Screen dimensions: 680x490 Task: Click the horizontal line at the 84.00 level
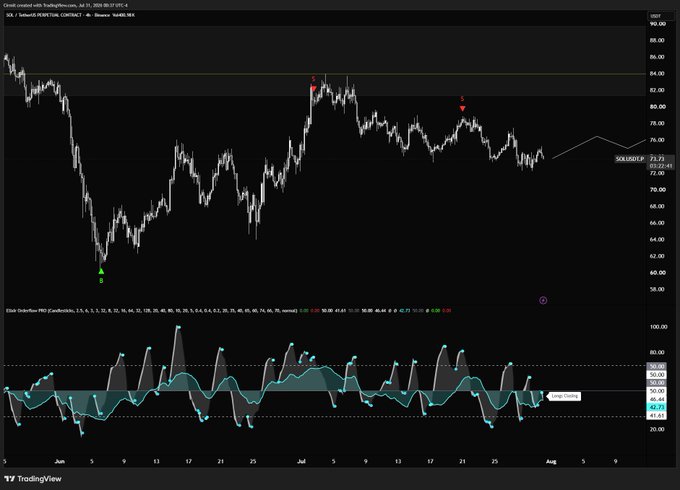[x=325, y=74]
